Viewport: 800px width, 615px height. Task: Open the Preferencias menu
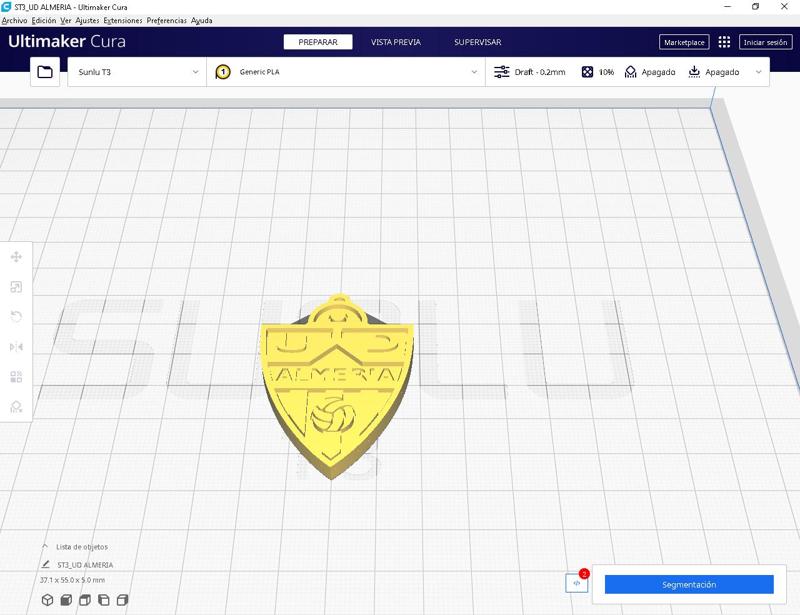coord(167,20)
